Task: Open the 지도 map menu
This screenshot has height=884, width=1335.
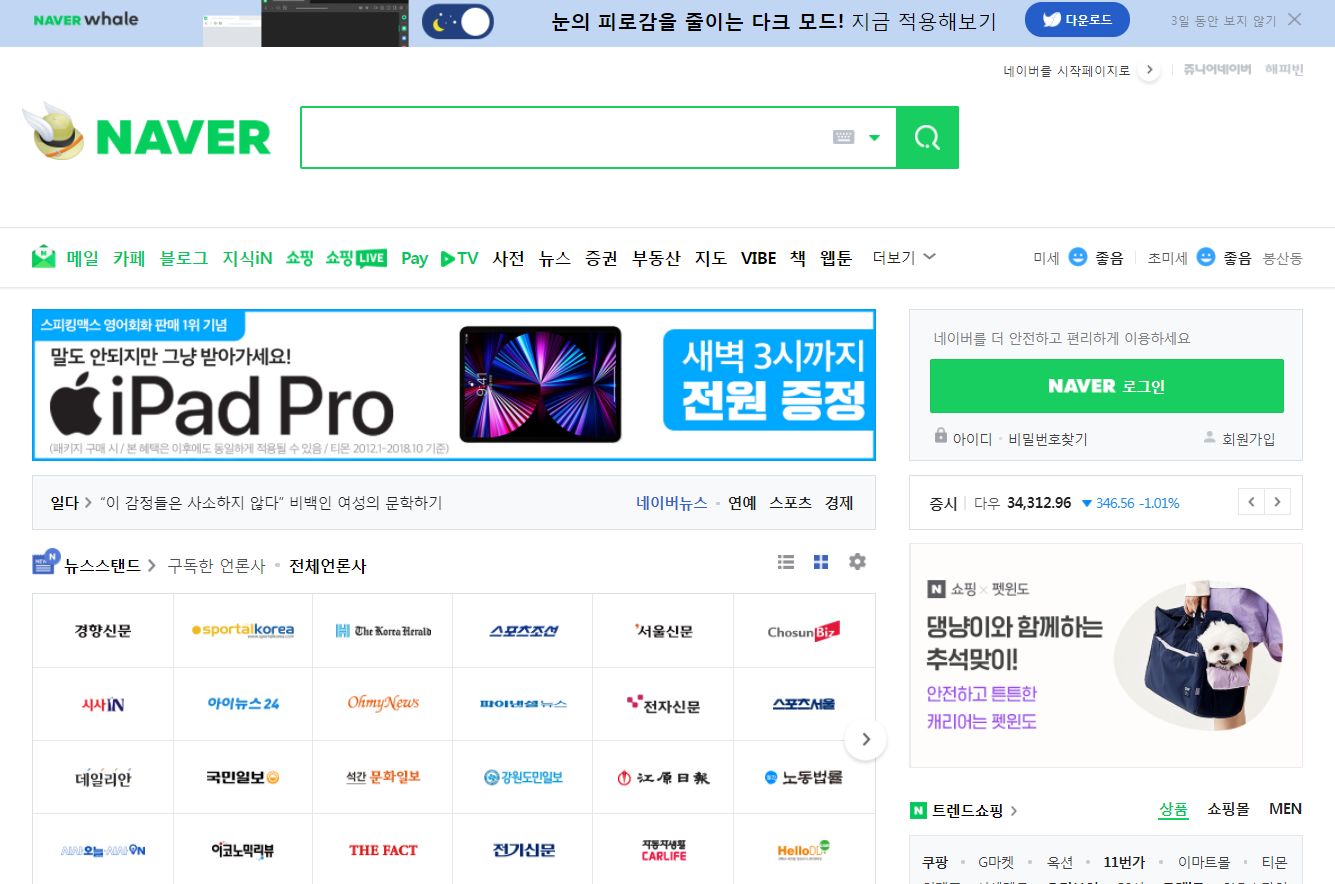Action: [711, 258]
